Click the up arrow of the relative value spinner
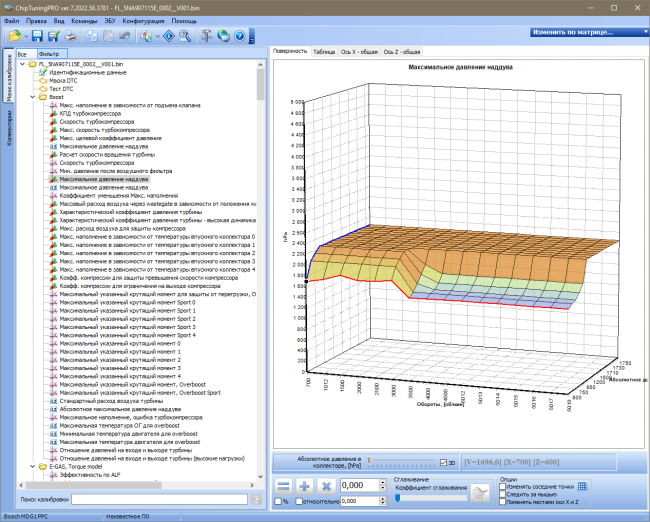650x522 pixels. click(x=383, y=499)
